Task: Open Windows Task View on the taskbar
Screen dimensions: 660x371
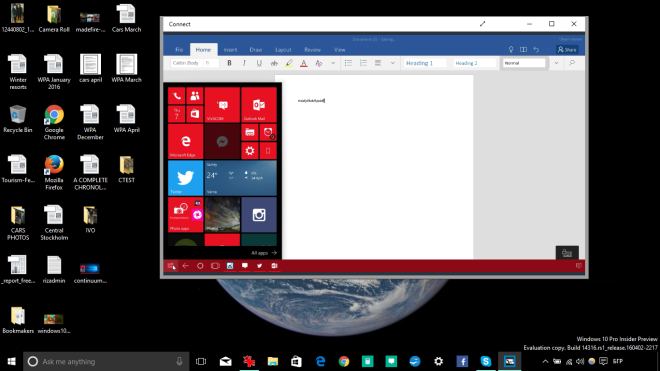Action: pyautogui.click(x=201, y=361)
